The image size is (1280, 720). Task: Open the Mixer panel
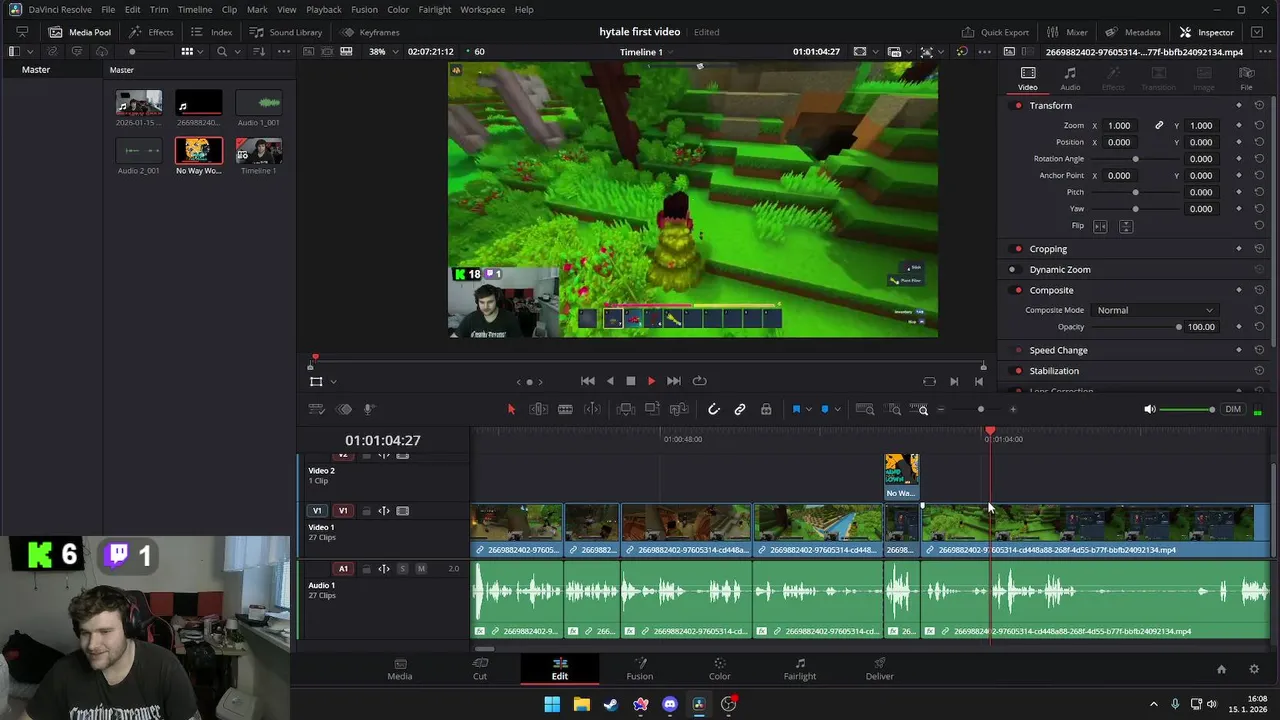pos(1067,32)
